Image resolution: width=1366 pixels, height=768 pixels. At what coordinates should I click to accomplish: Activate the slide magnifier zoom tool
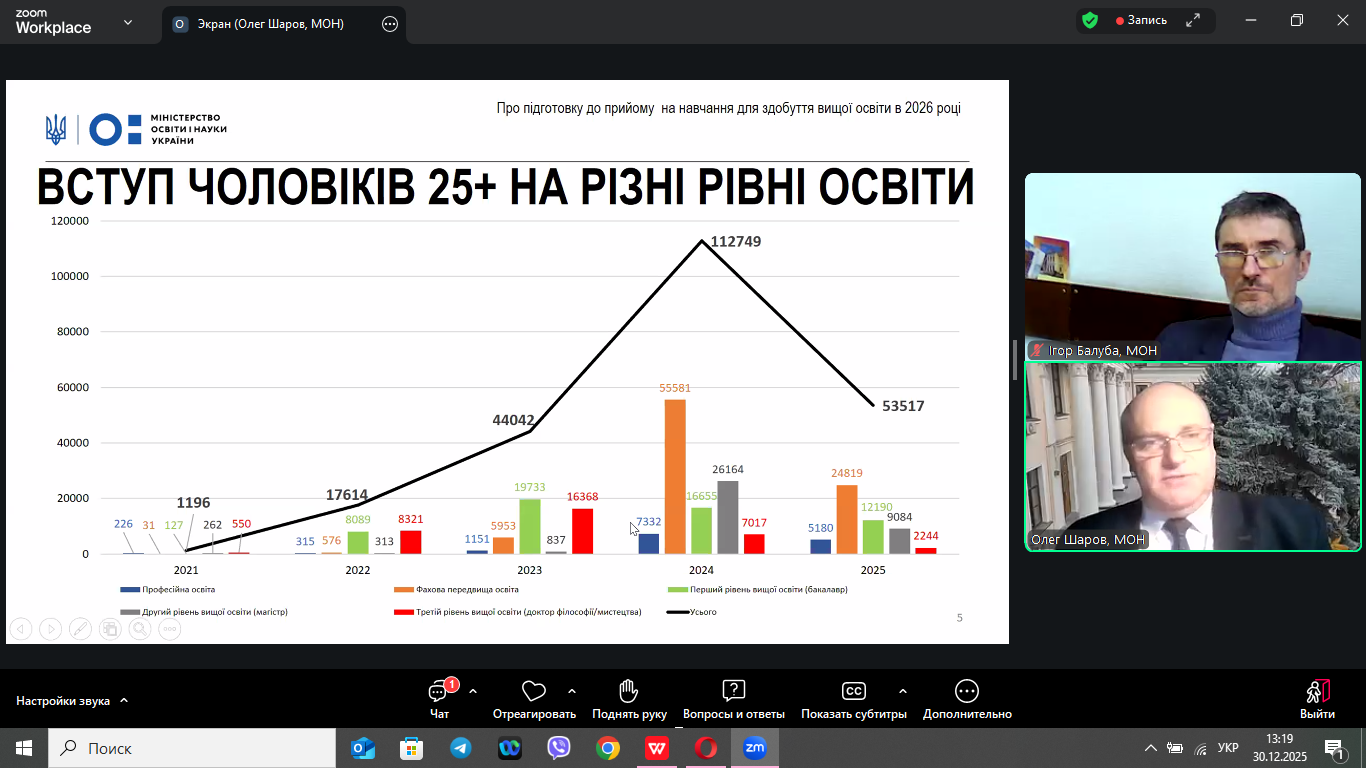click(x=140, y=629)
